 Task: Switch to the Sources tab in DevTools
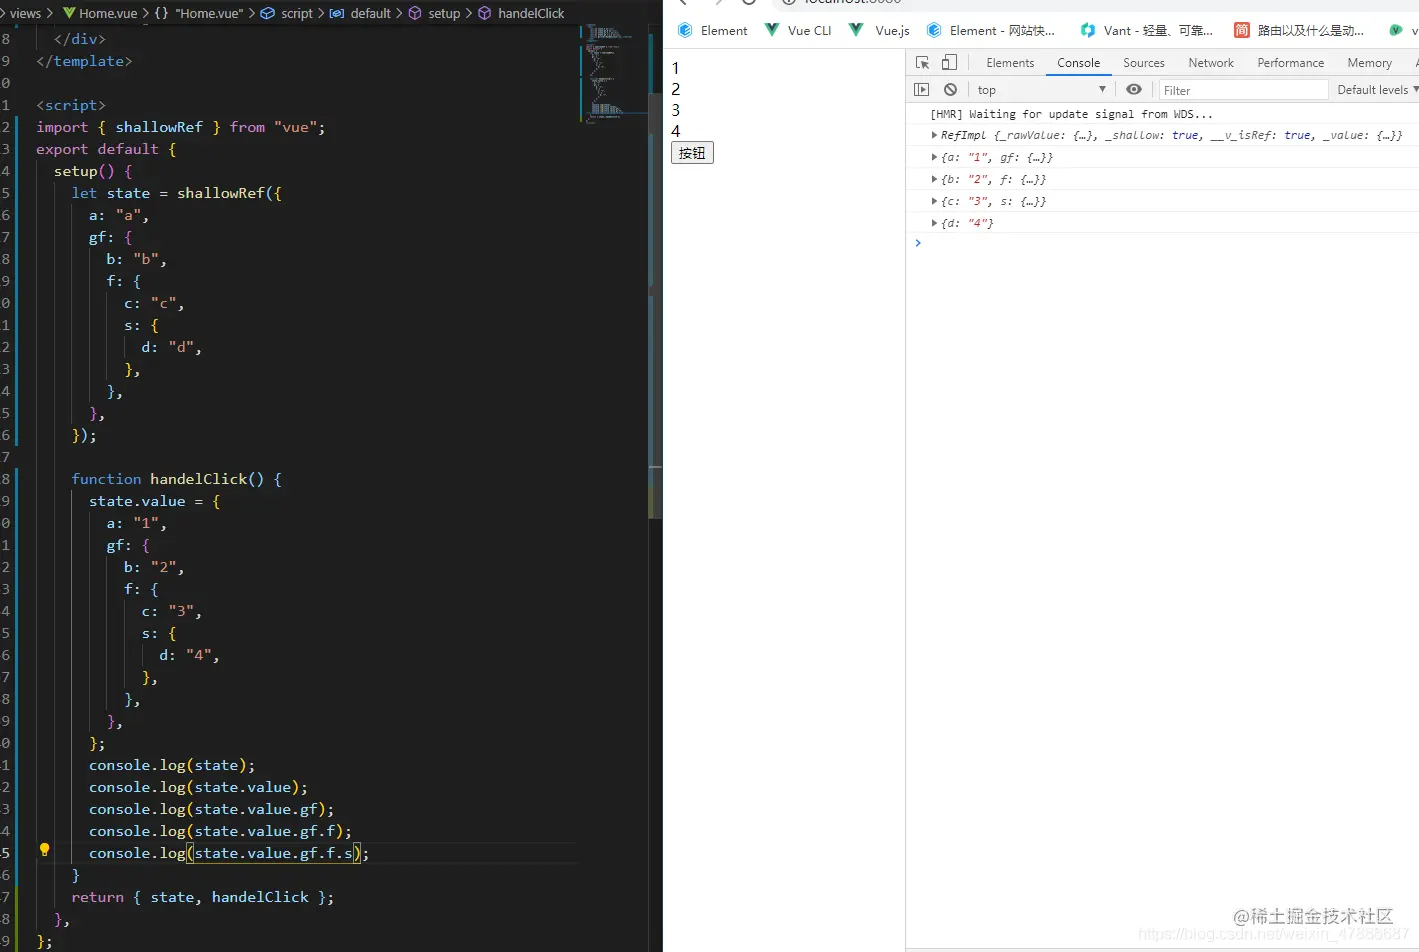1144,63
